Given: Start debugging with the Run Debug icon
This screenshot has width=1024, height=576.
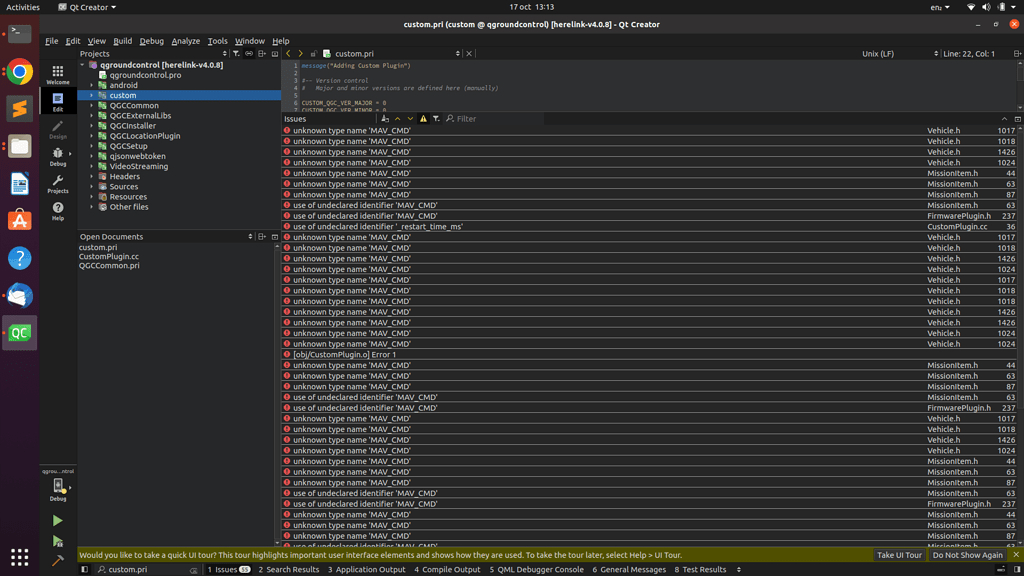Looking at the screenshot, I should (x=57, y=542).
